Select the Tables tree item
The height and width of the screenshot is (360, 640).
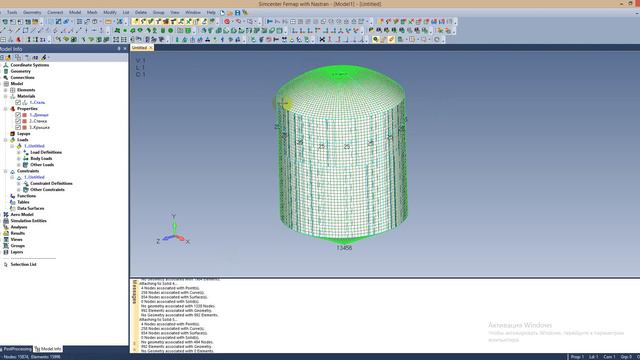pyautogui.click(x=23, y=202)
